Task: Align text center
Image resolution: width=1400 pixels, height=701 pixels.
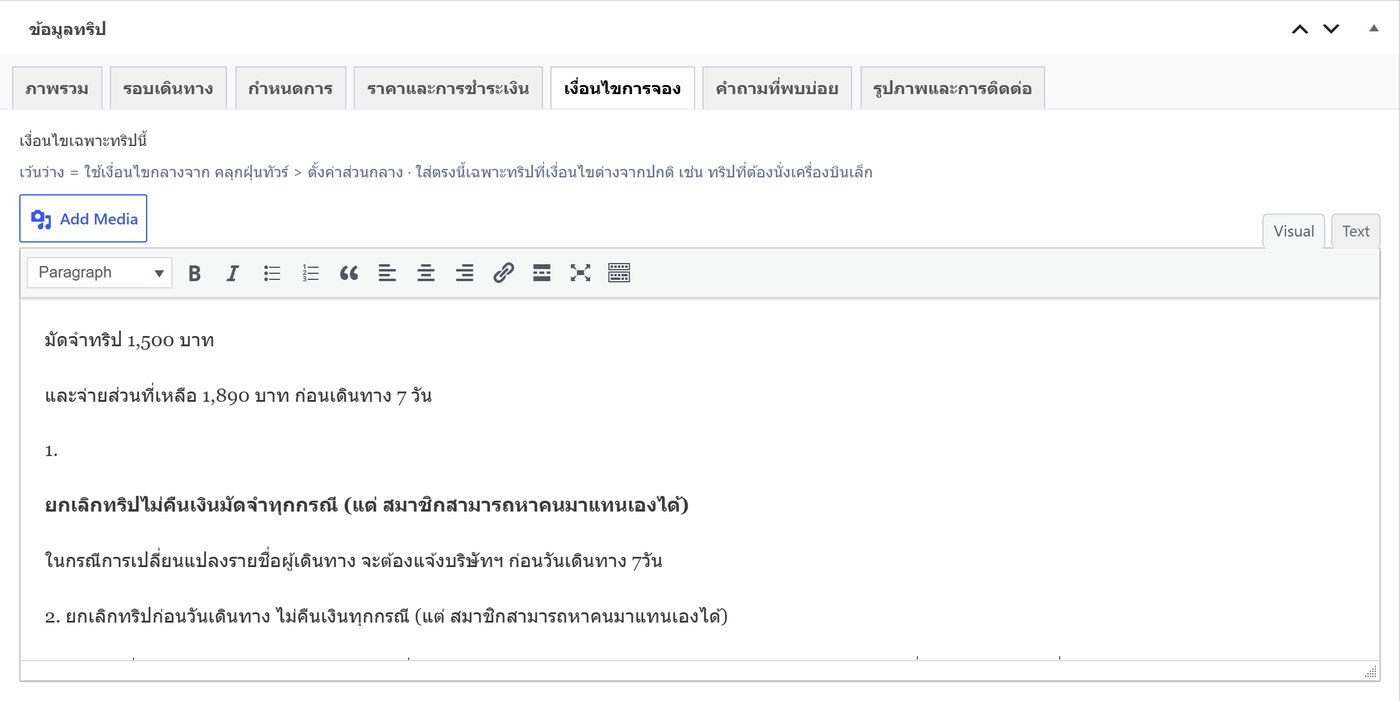Action: 426,273
